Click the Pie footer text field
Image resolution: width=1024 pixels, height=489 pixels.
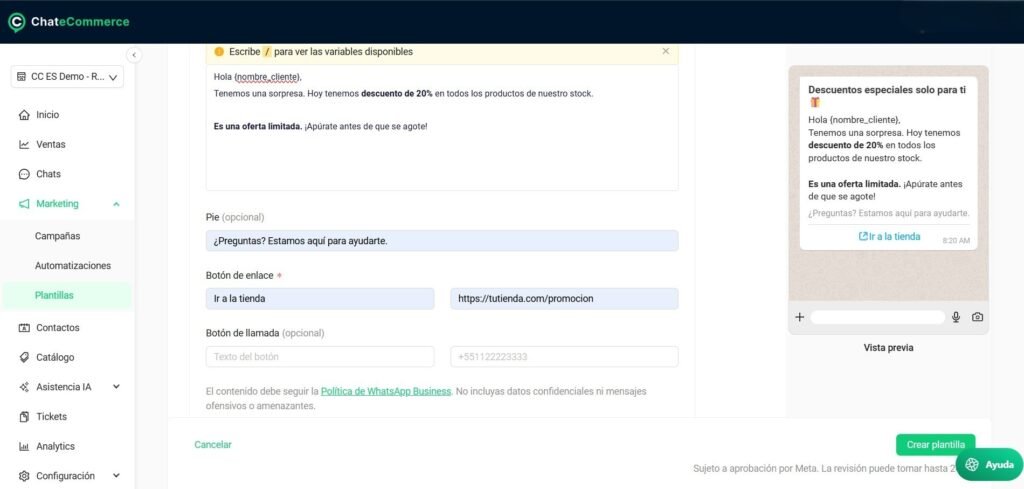click(x=441, y=241)
